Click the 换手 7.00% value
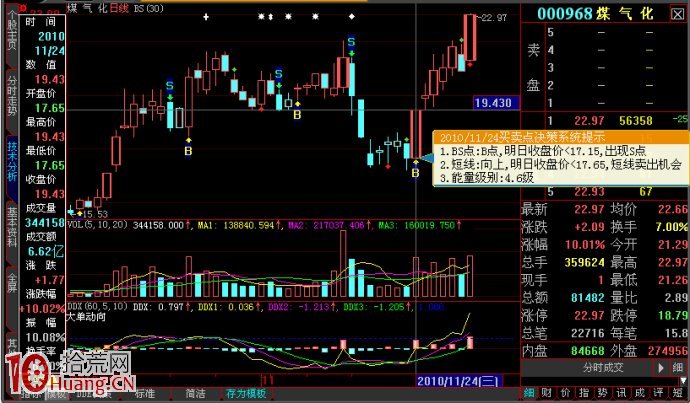Screen dimensions: 690x403 point(672,227)
